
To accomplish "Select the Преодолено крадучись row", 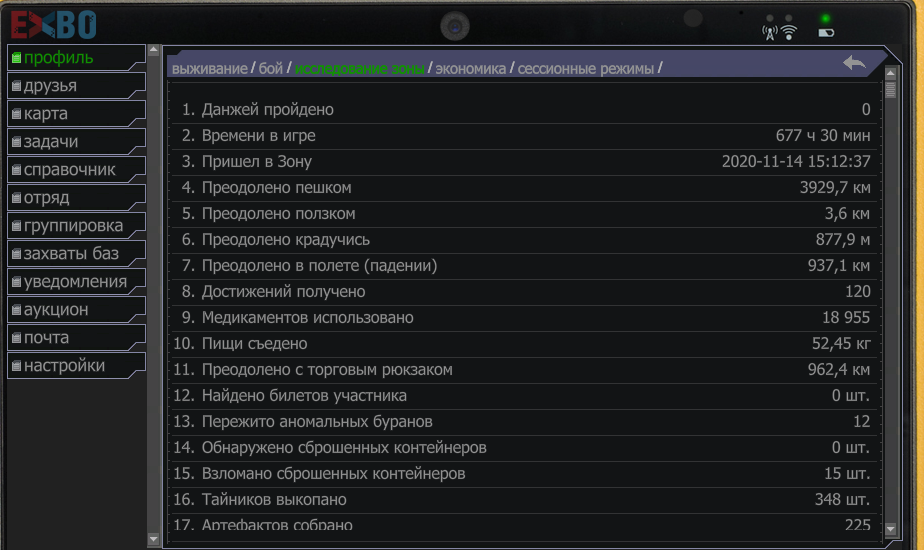I will [524, 239].
